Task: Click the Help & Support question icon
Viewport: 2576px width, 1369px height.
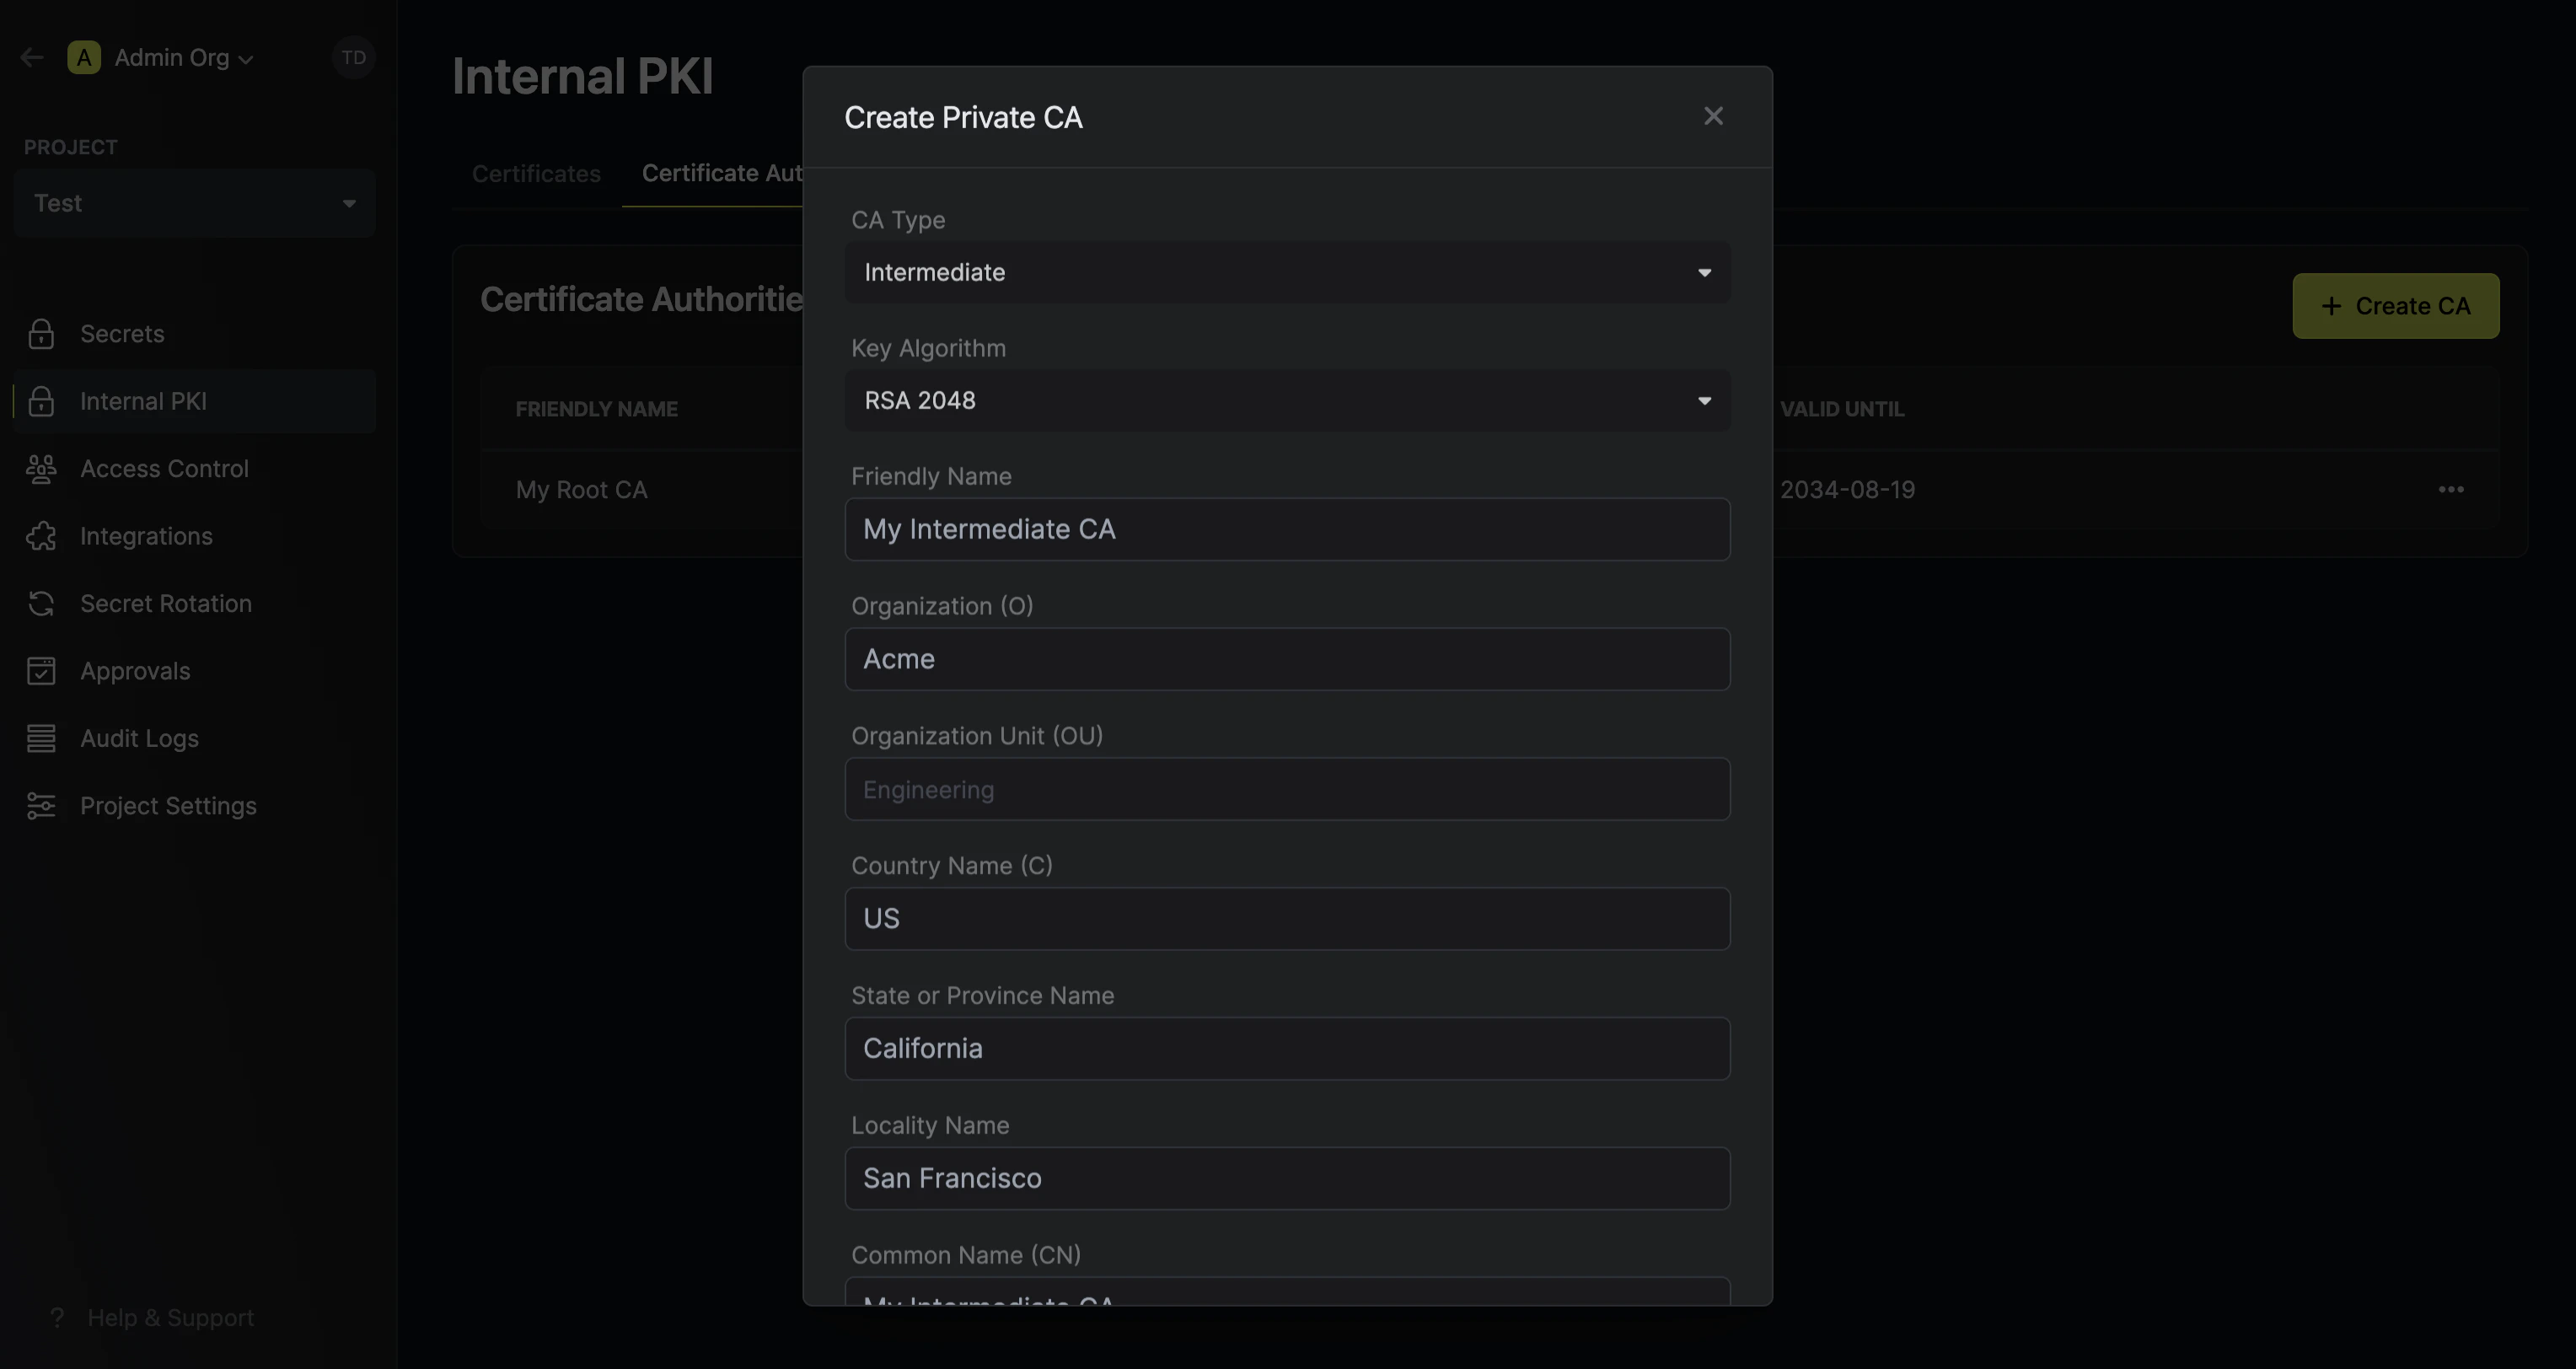Action: 57,1318
